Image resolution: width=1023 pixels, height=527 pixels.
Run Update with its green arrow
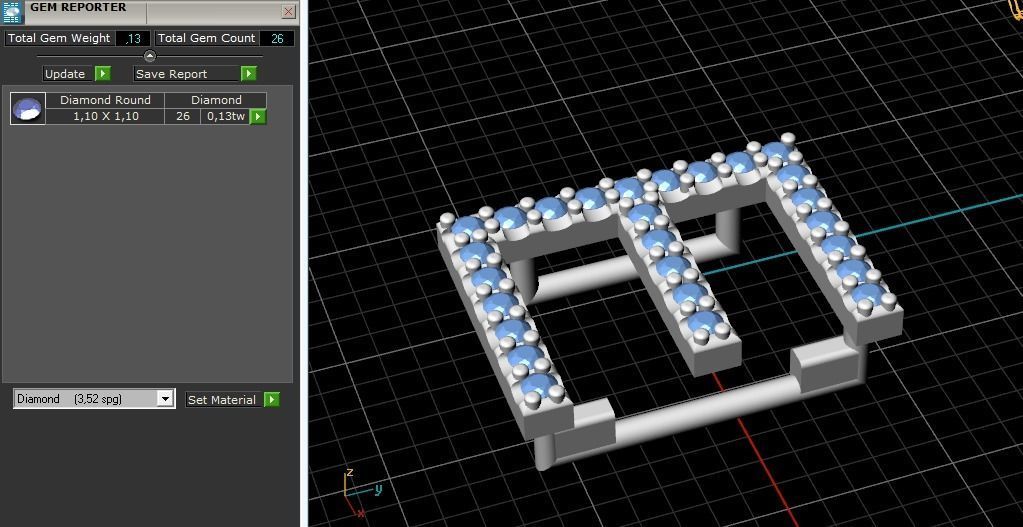102,74
